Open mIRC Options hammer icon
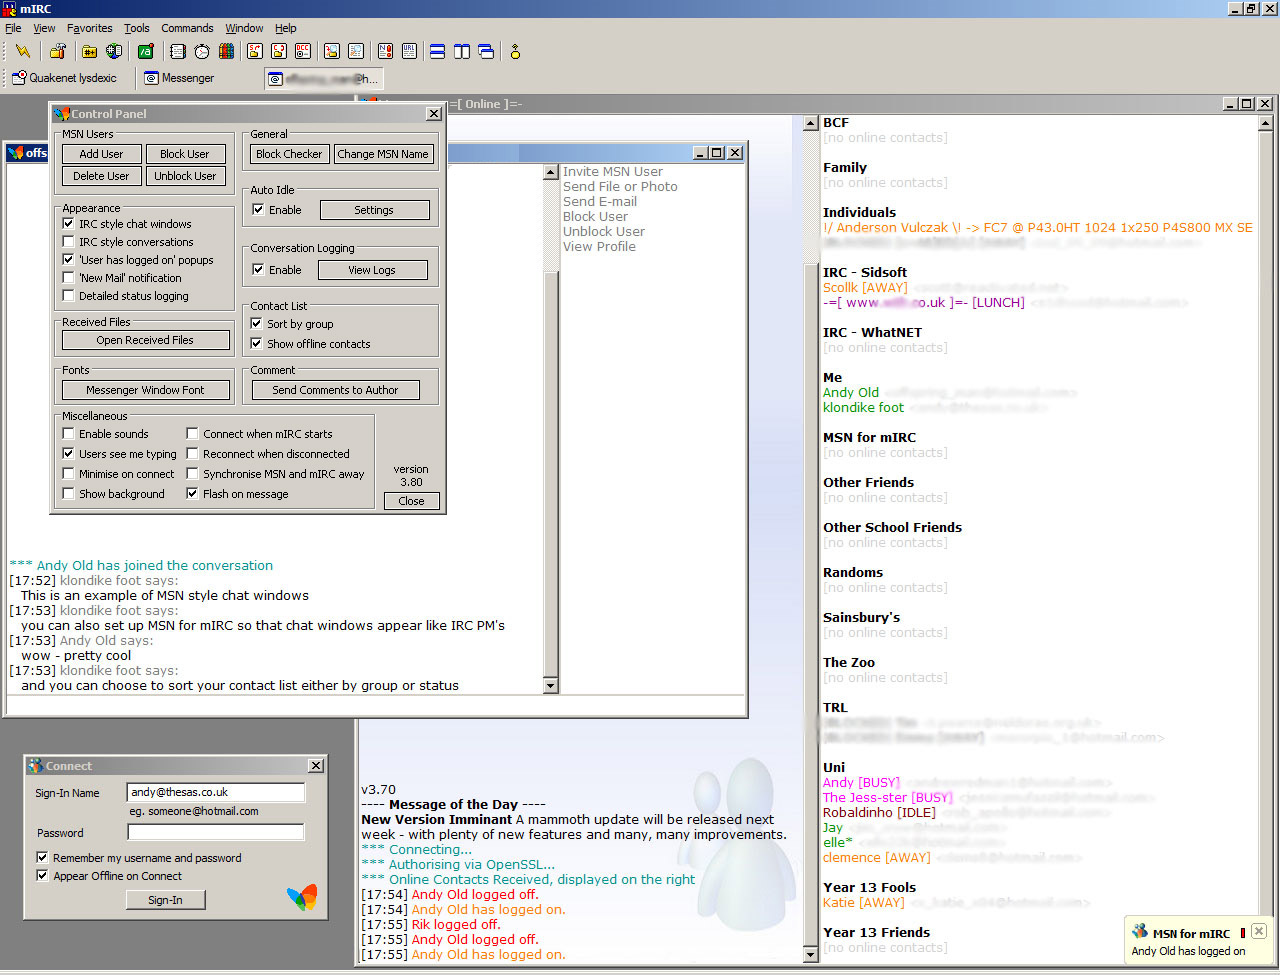 tap(58, 51)
